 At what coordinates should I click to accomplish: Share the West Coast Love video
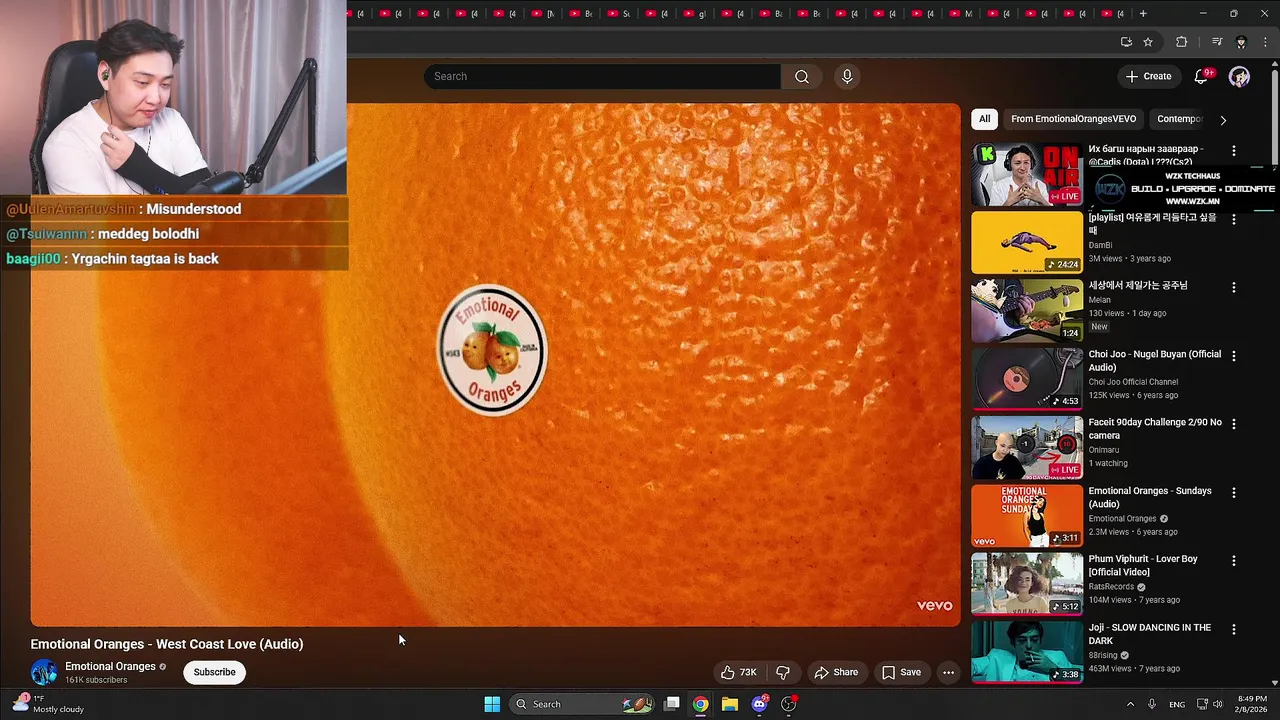pos(836,672)
